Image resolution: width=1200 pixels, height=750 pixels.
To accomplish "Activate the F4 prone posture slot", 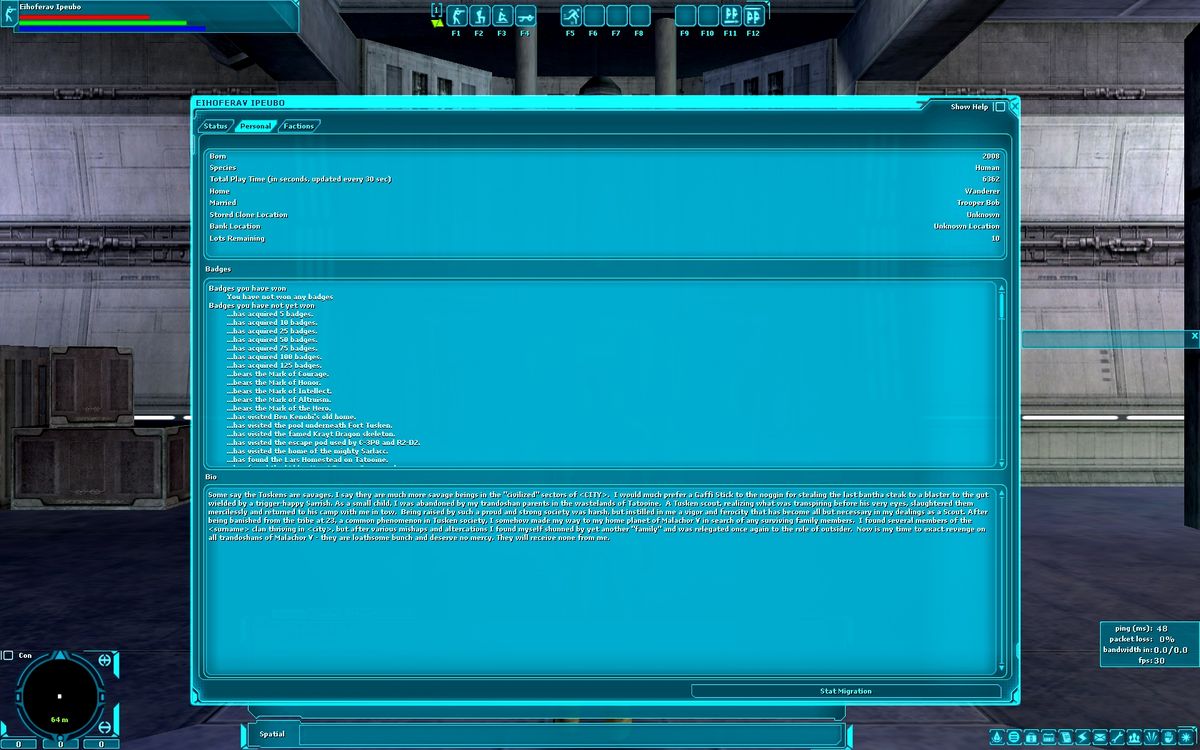I will (x=525, y=16).
